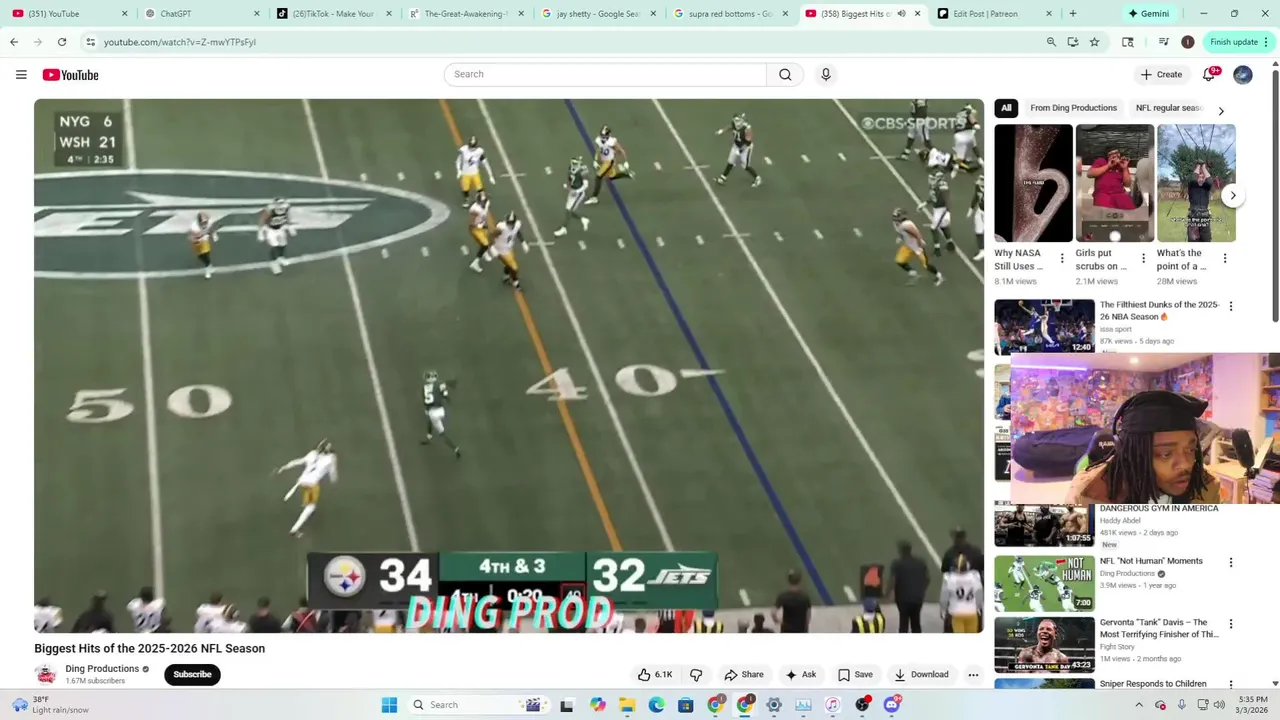Image resolution: width=1280 pixels, height=720 pixels.
Task: Open Google Lens search icon in toolbar
Action: tap(1128, 42)
